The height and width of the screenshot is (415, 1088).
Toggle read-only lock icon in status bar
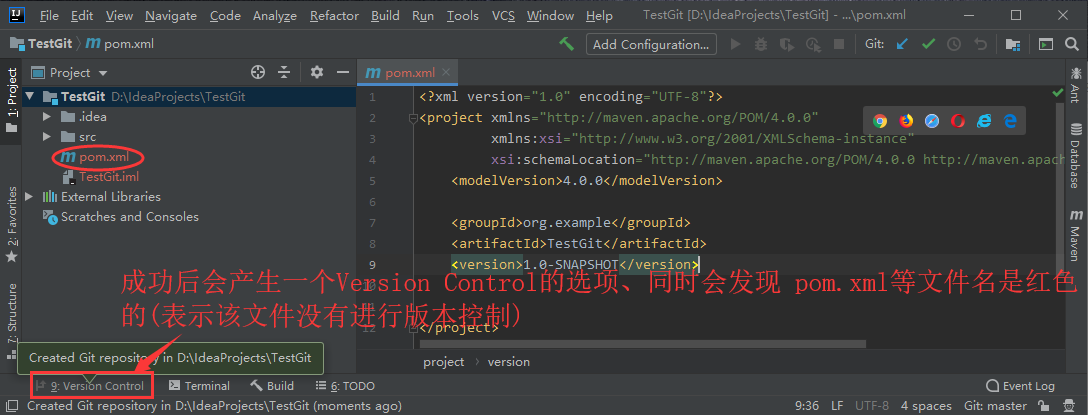click(x=1042, y=405)
